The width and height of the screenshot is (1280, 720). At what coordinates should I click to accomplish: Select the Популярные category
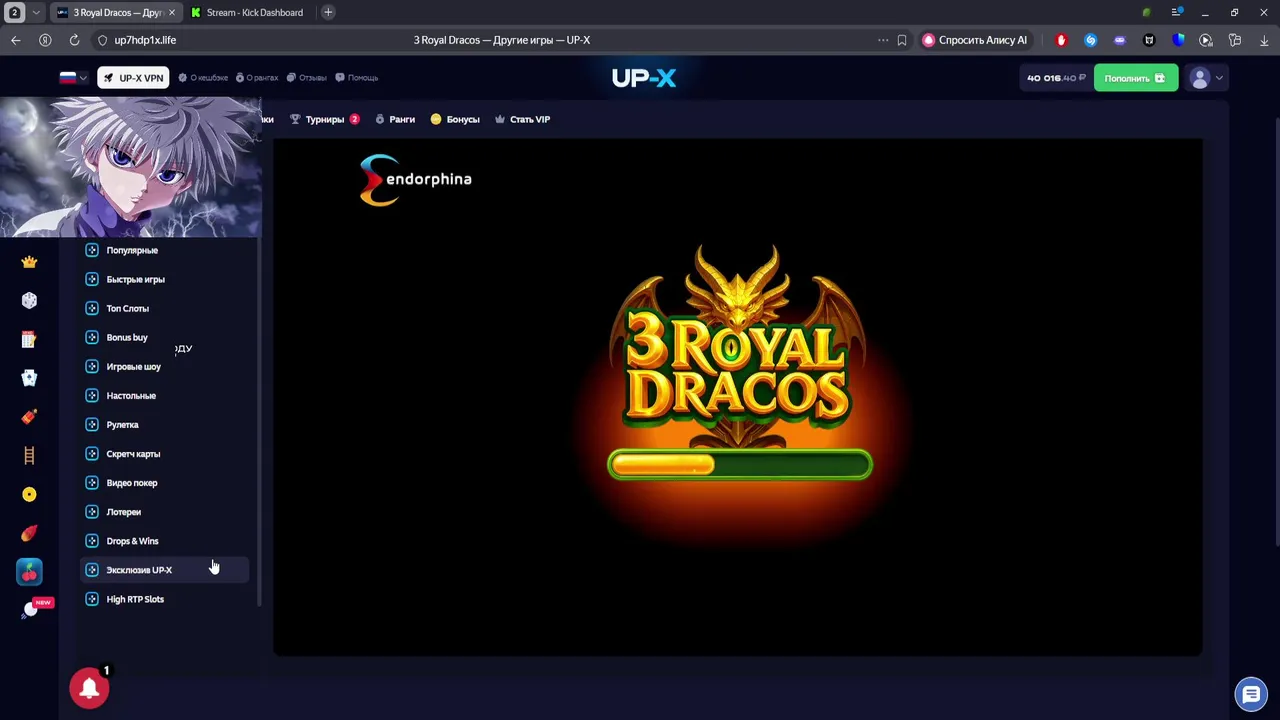[x=165, y=250]
